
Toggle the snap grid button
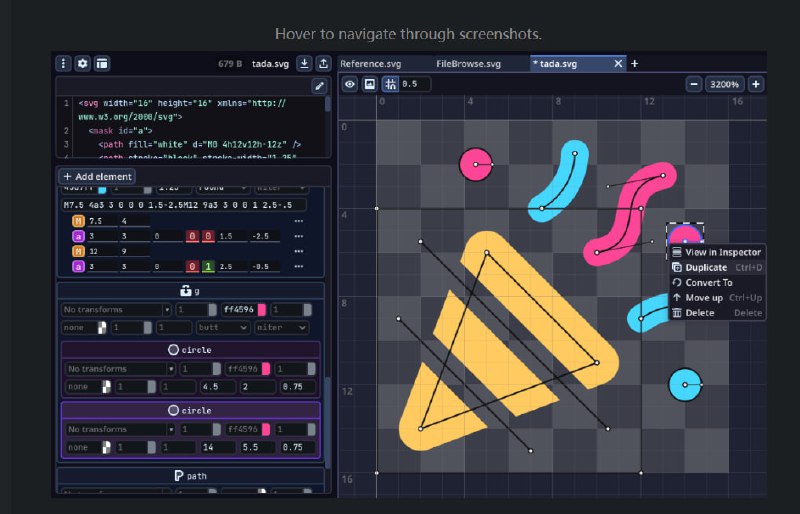[x=390, y=84]
